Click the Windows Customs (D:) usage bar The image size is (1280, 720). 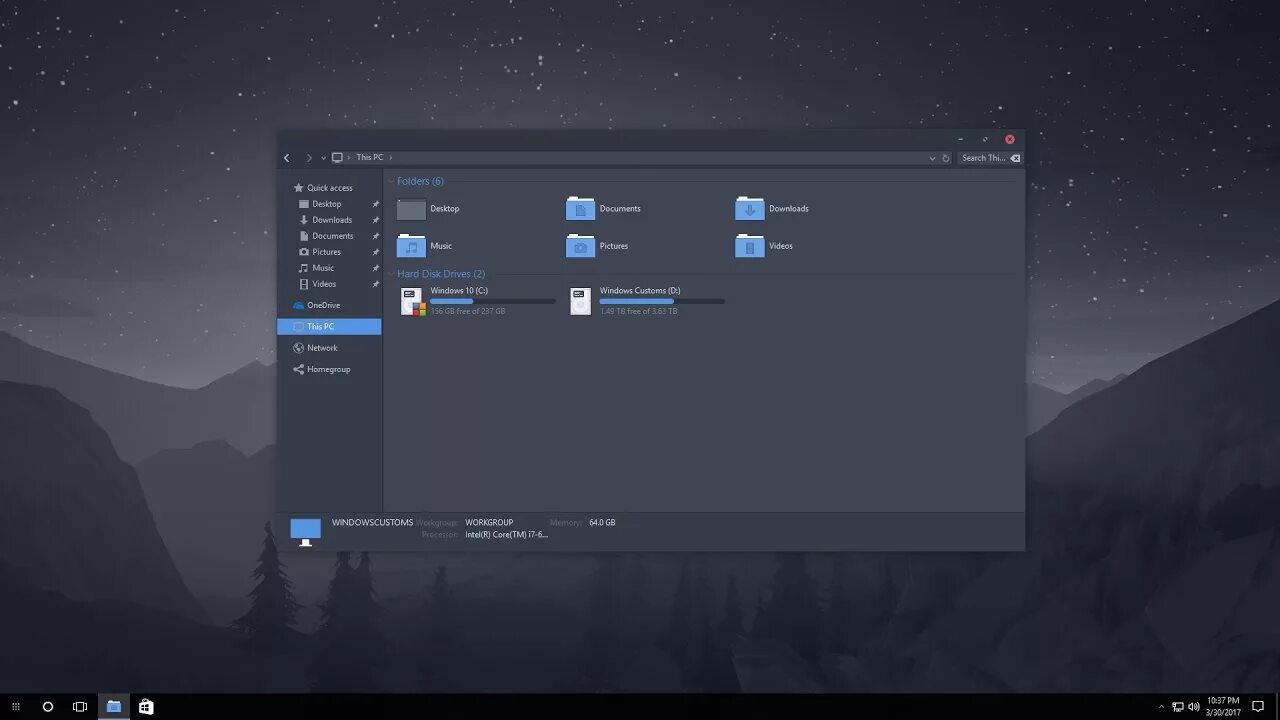662,301
